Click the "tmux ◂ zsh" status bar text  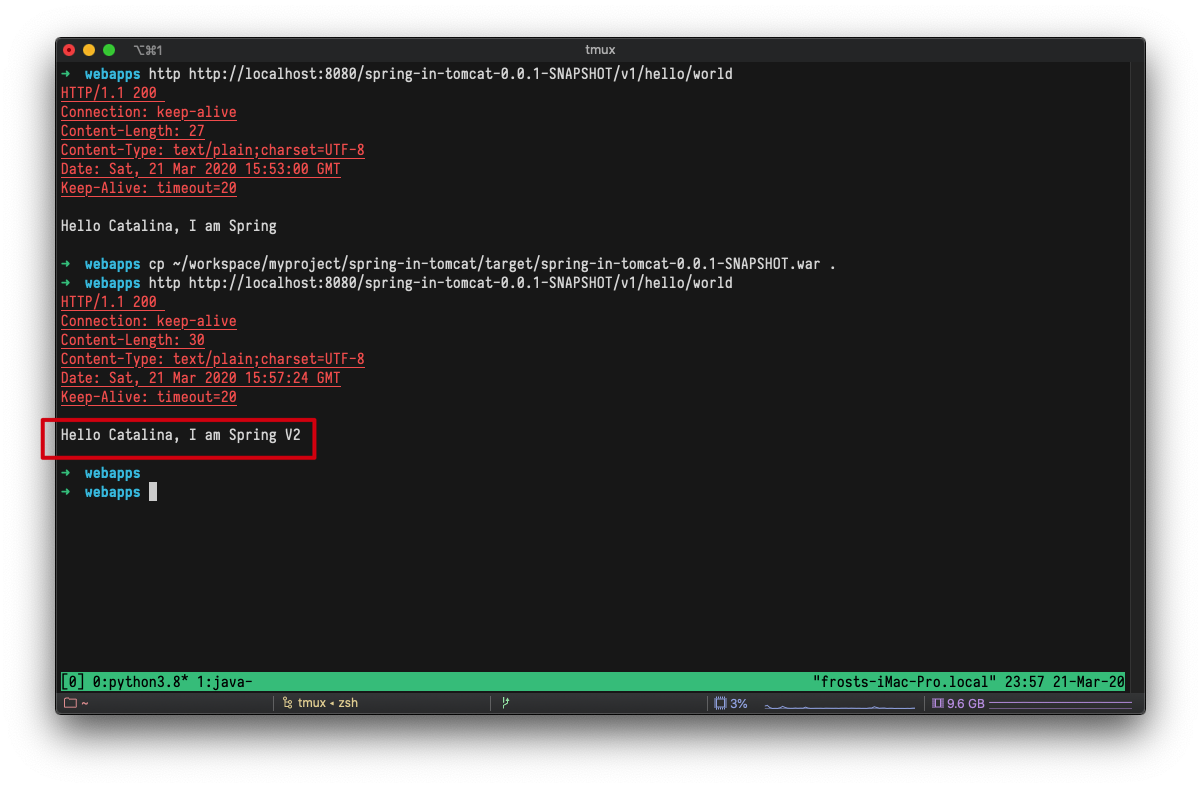328,703
